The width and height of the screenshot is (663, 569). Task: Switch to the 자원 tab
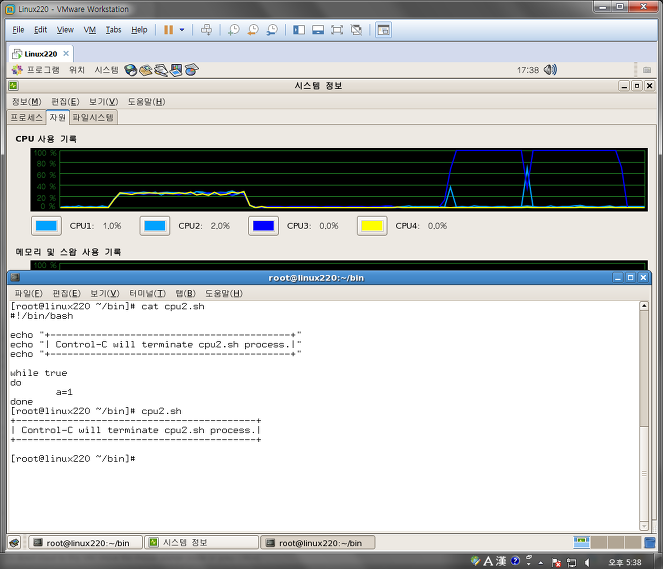58,117
